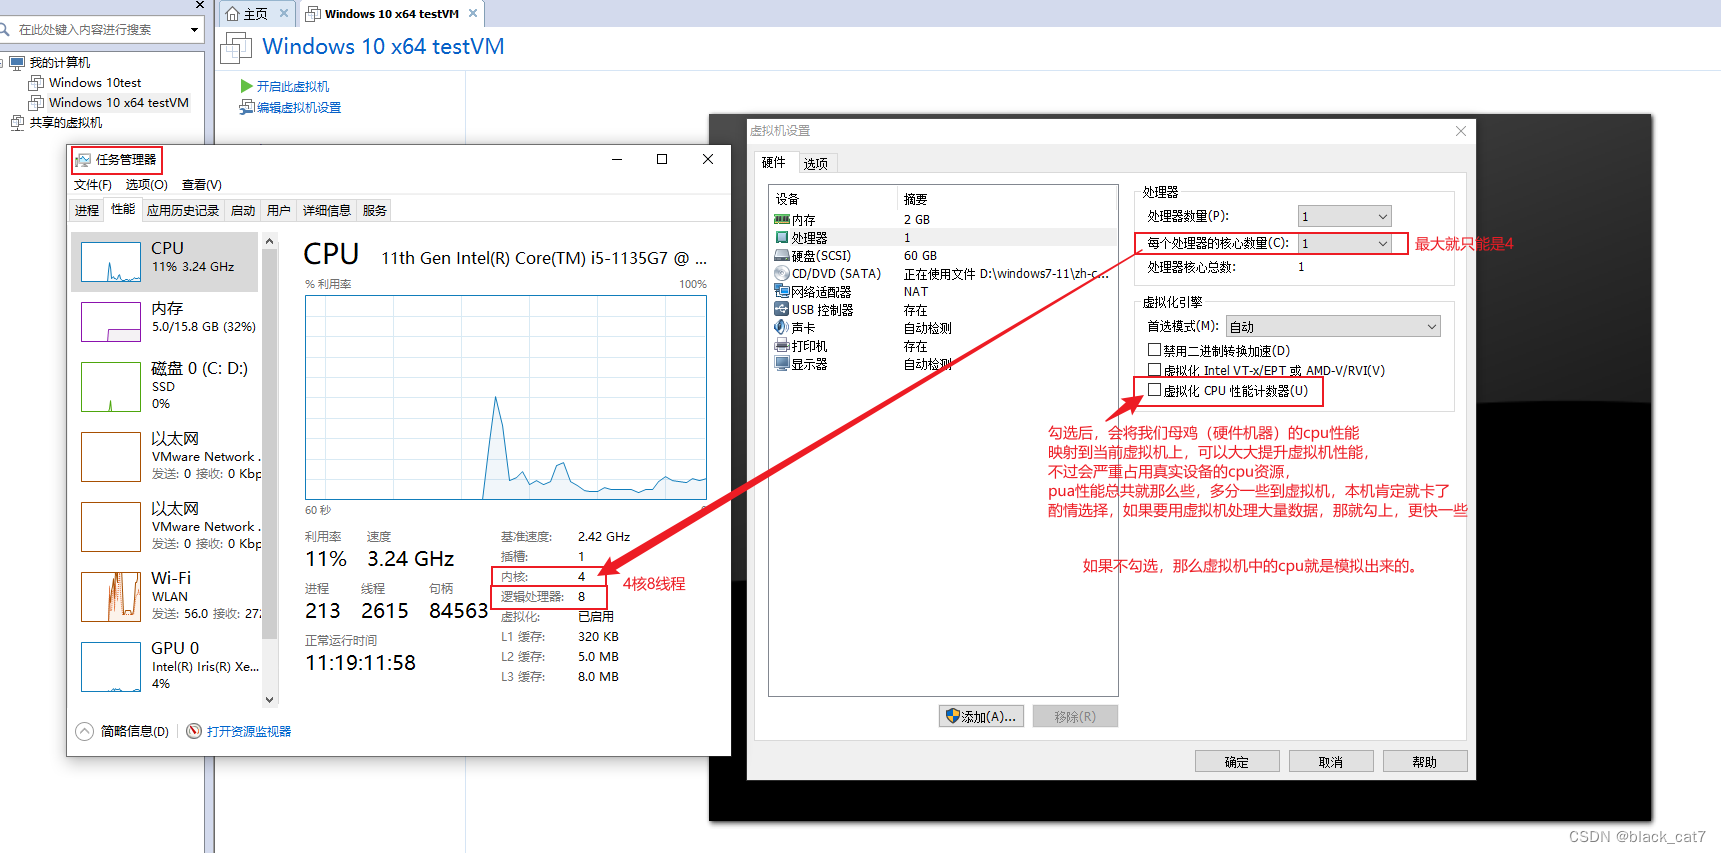1721x853 pixels.
Task: Select Disk 0 (C: D:) performance item
Action: point(166,385)
